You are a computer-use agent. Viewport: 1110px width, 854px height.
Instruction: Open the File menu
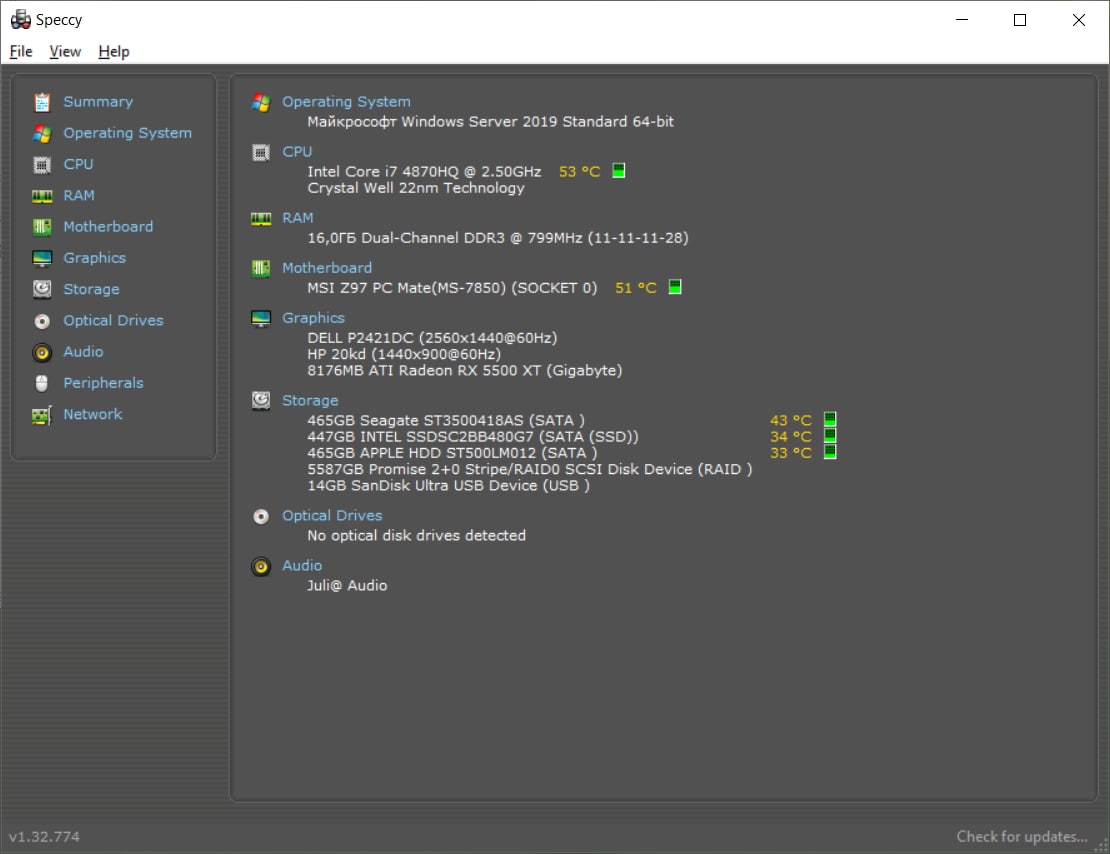(x=21, y=52)
